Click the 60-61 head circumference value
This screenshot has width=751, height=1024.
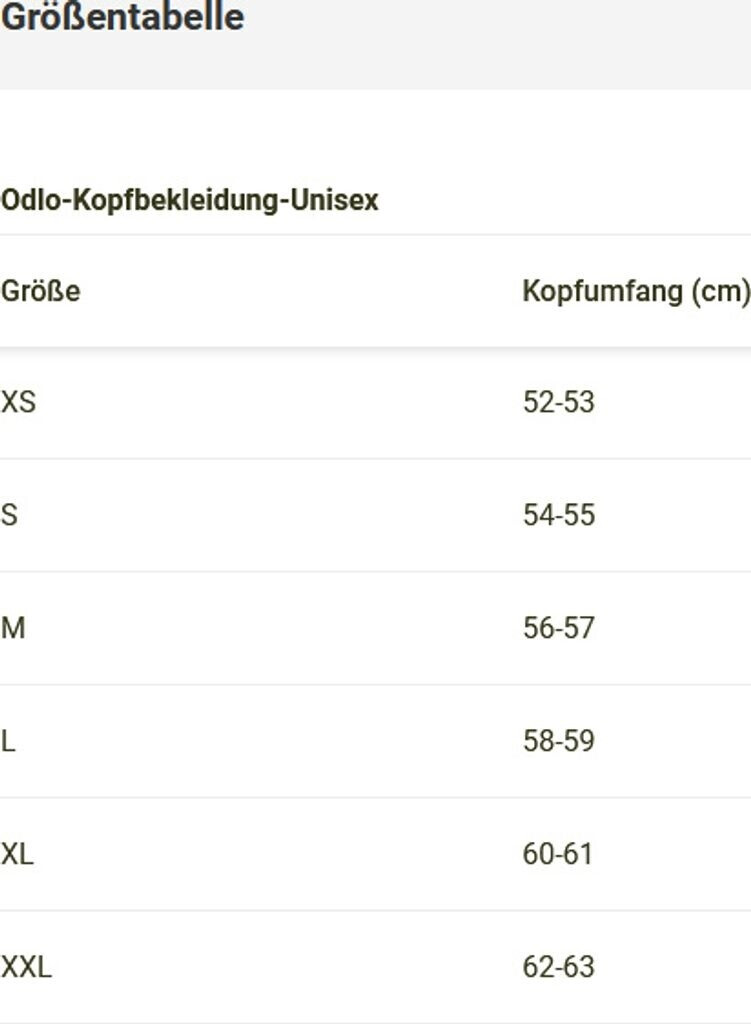click(558, 854)
